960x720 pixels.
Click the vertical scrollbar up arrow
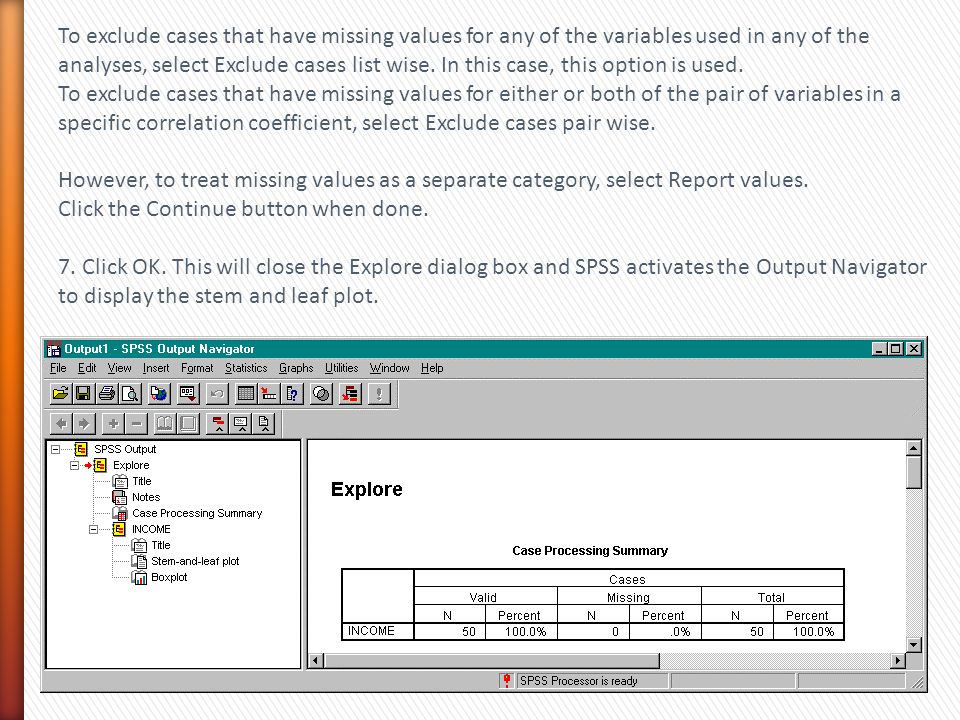point(913,448)
